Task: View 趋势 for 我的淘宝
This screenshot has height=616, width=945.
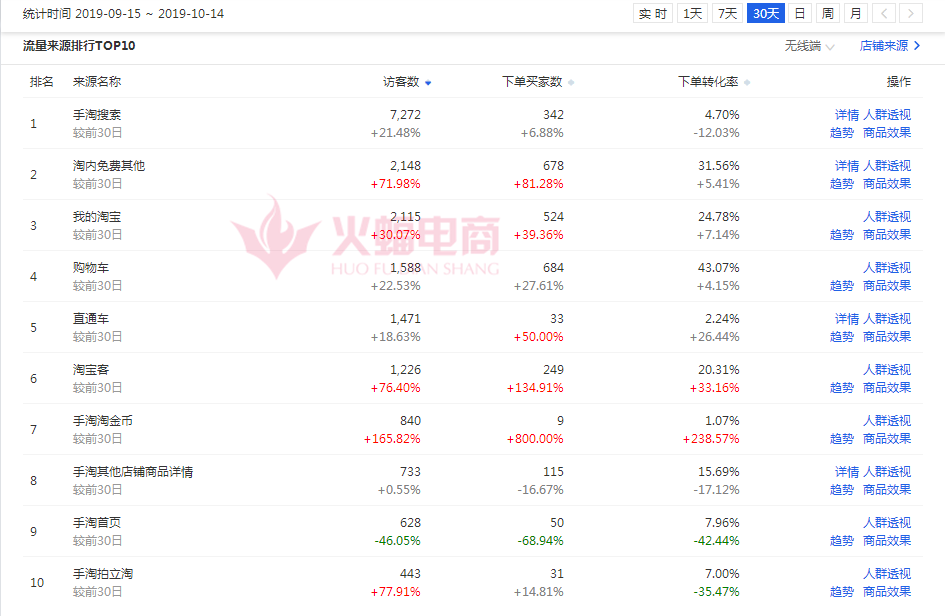Action: pyautogui.click(x=842, y=234)
